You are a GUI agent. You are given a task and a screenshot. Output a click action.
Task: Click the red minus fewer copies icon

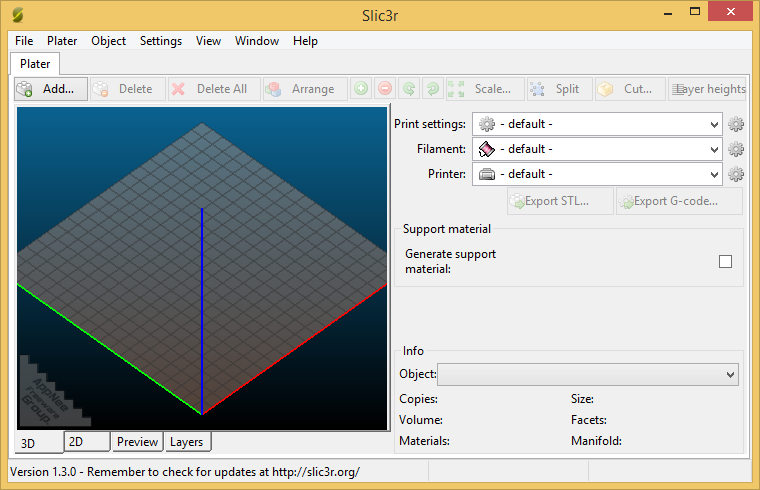385,89
